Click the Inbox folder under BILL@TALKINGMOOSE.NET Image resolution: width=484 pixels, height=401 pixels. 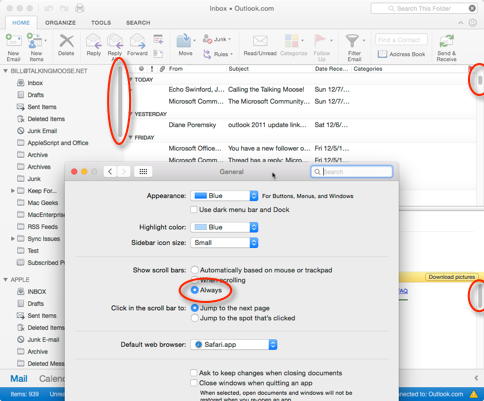[35, 83]
